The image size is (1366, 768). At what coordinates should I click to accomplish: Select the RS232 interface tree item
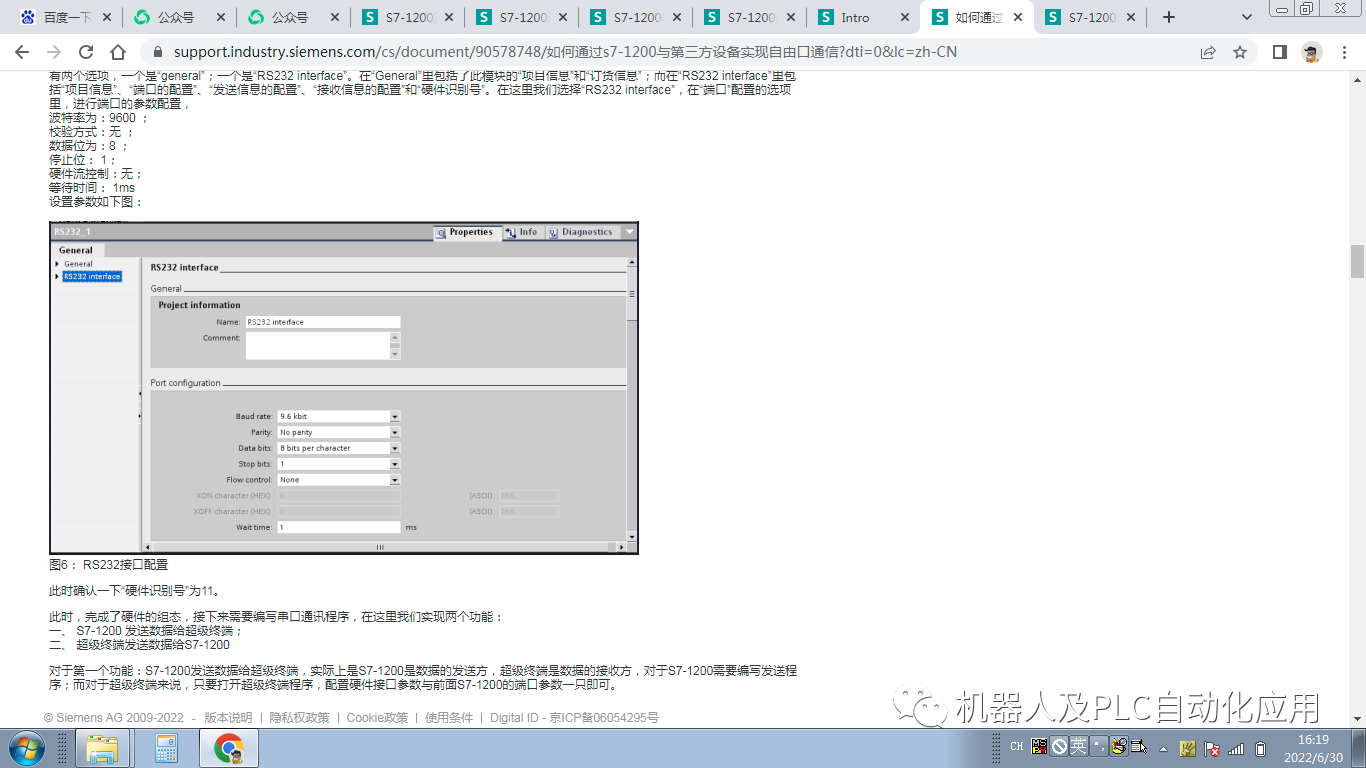point(92,277)
